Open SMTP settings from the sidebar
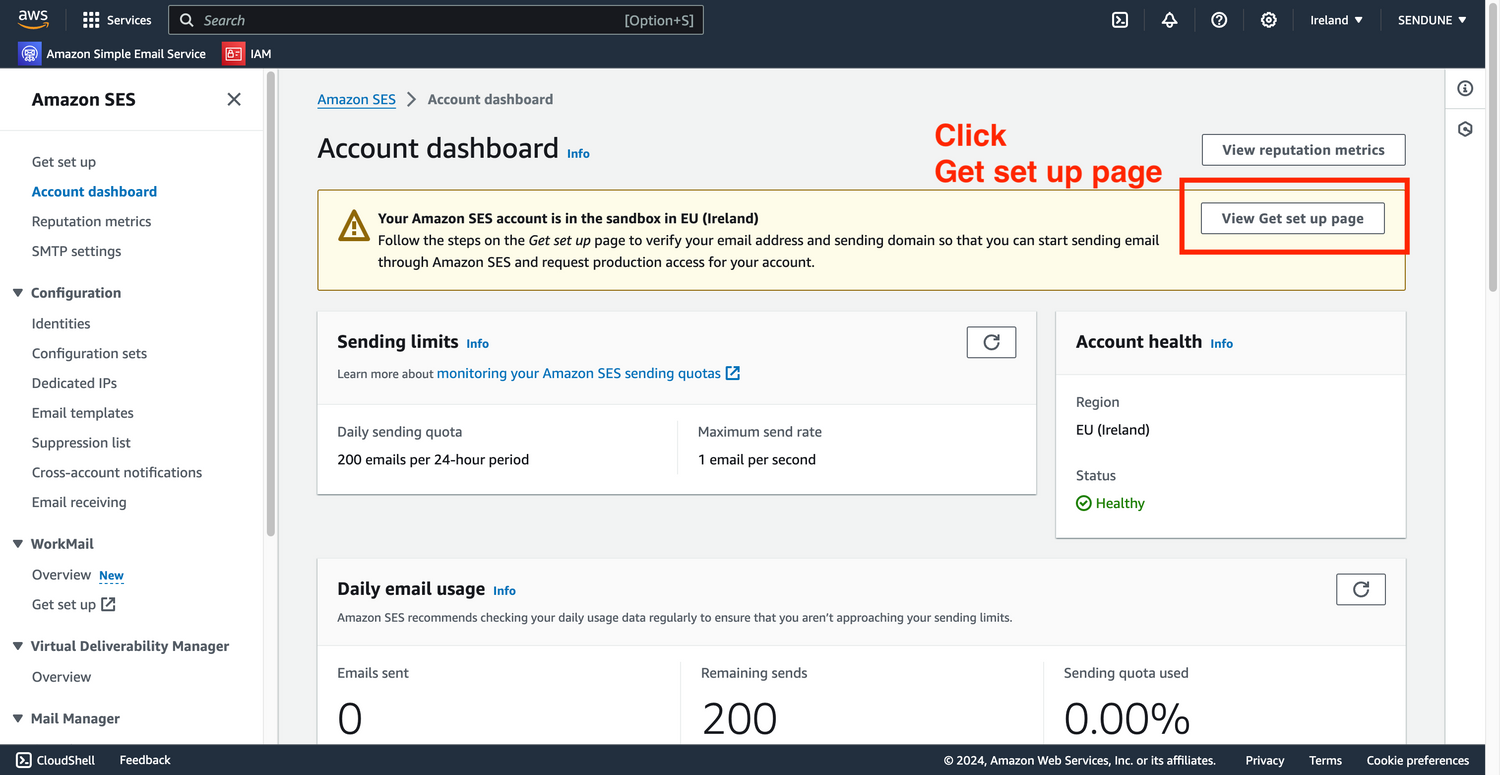This screenshot has width=1500, height=775. click(x=76, y=251)
